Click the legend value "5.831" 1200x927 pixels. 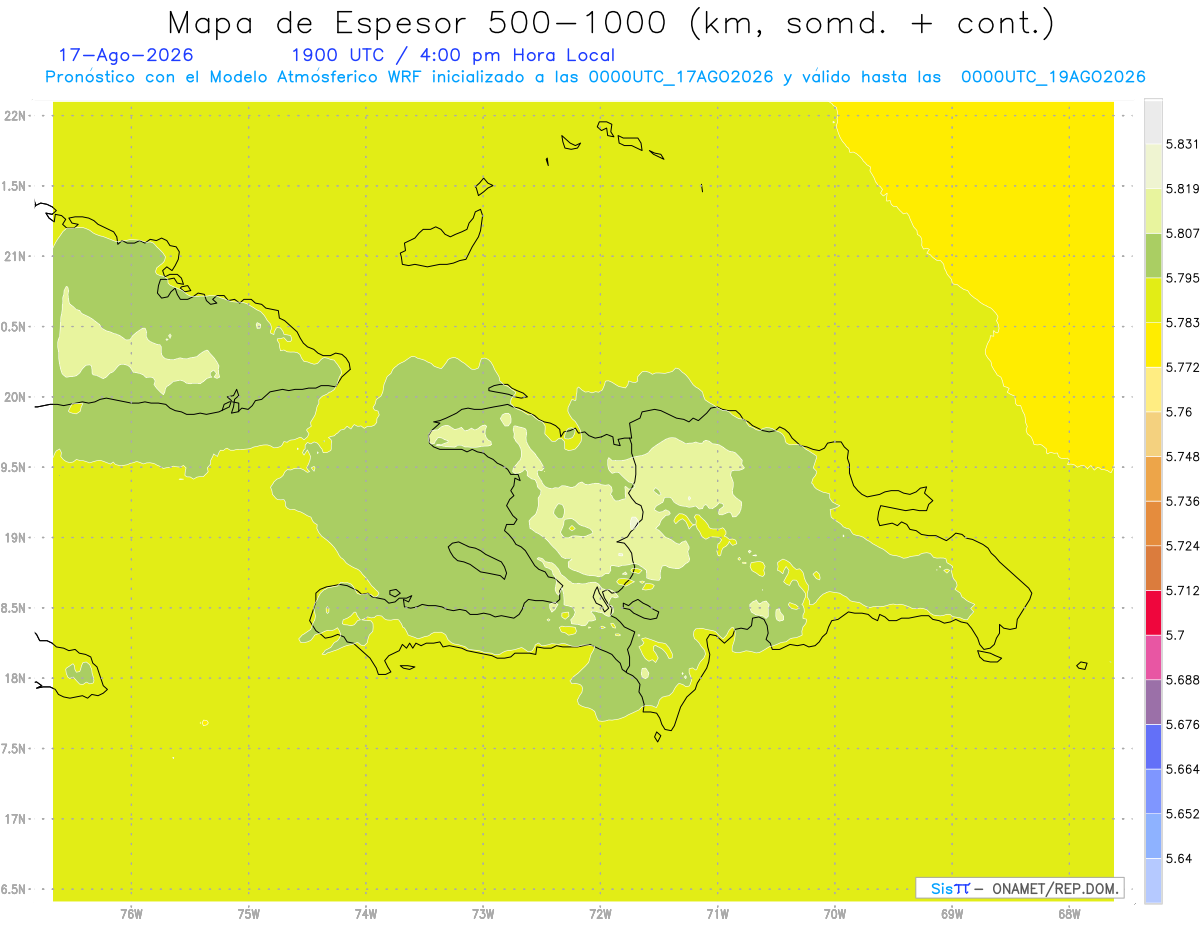(1182, 144)
